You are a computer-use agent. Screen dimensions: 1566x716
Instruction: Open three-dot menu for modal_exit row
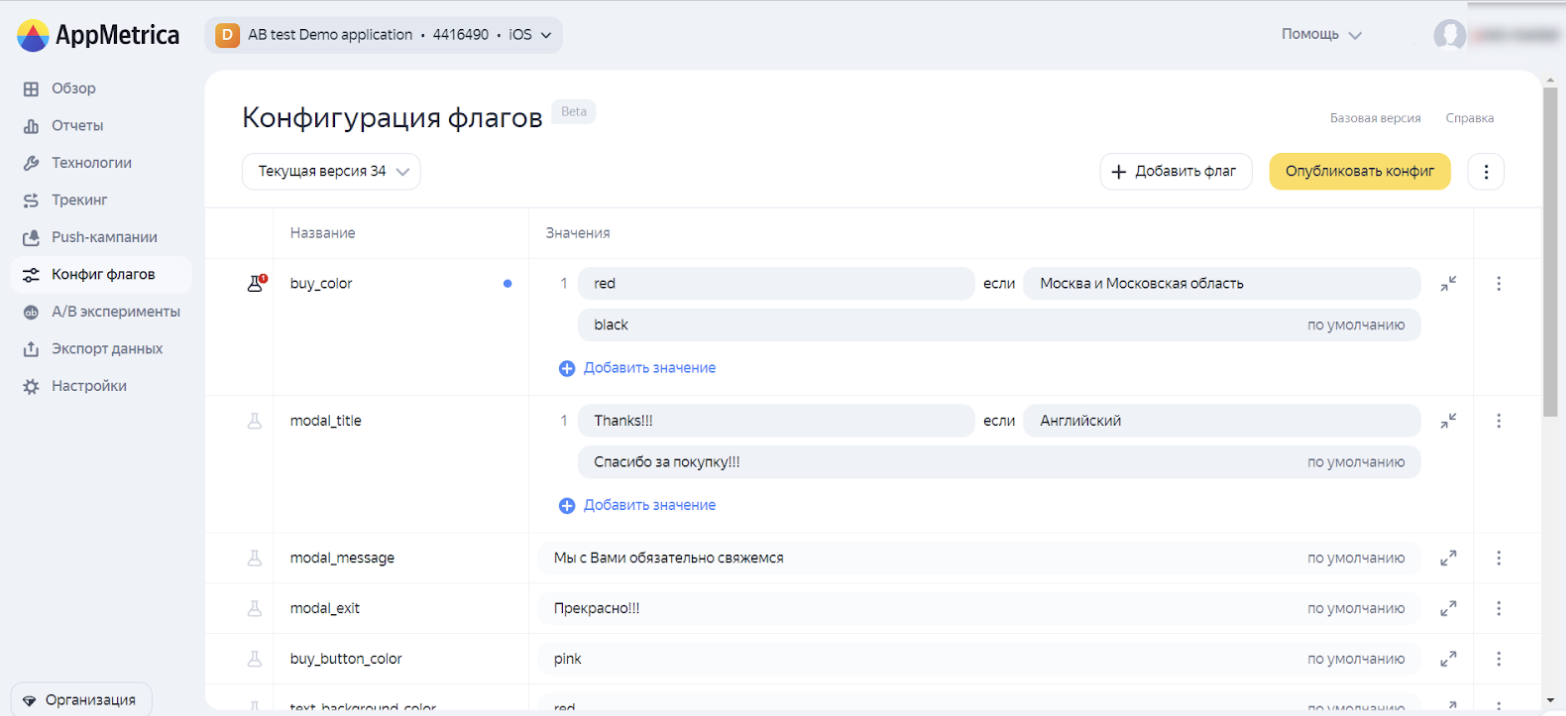click(x=1498, y=608)
